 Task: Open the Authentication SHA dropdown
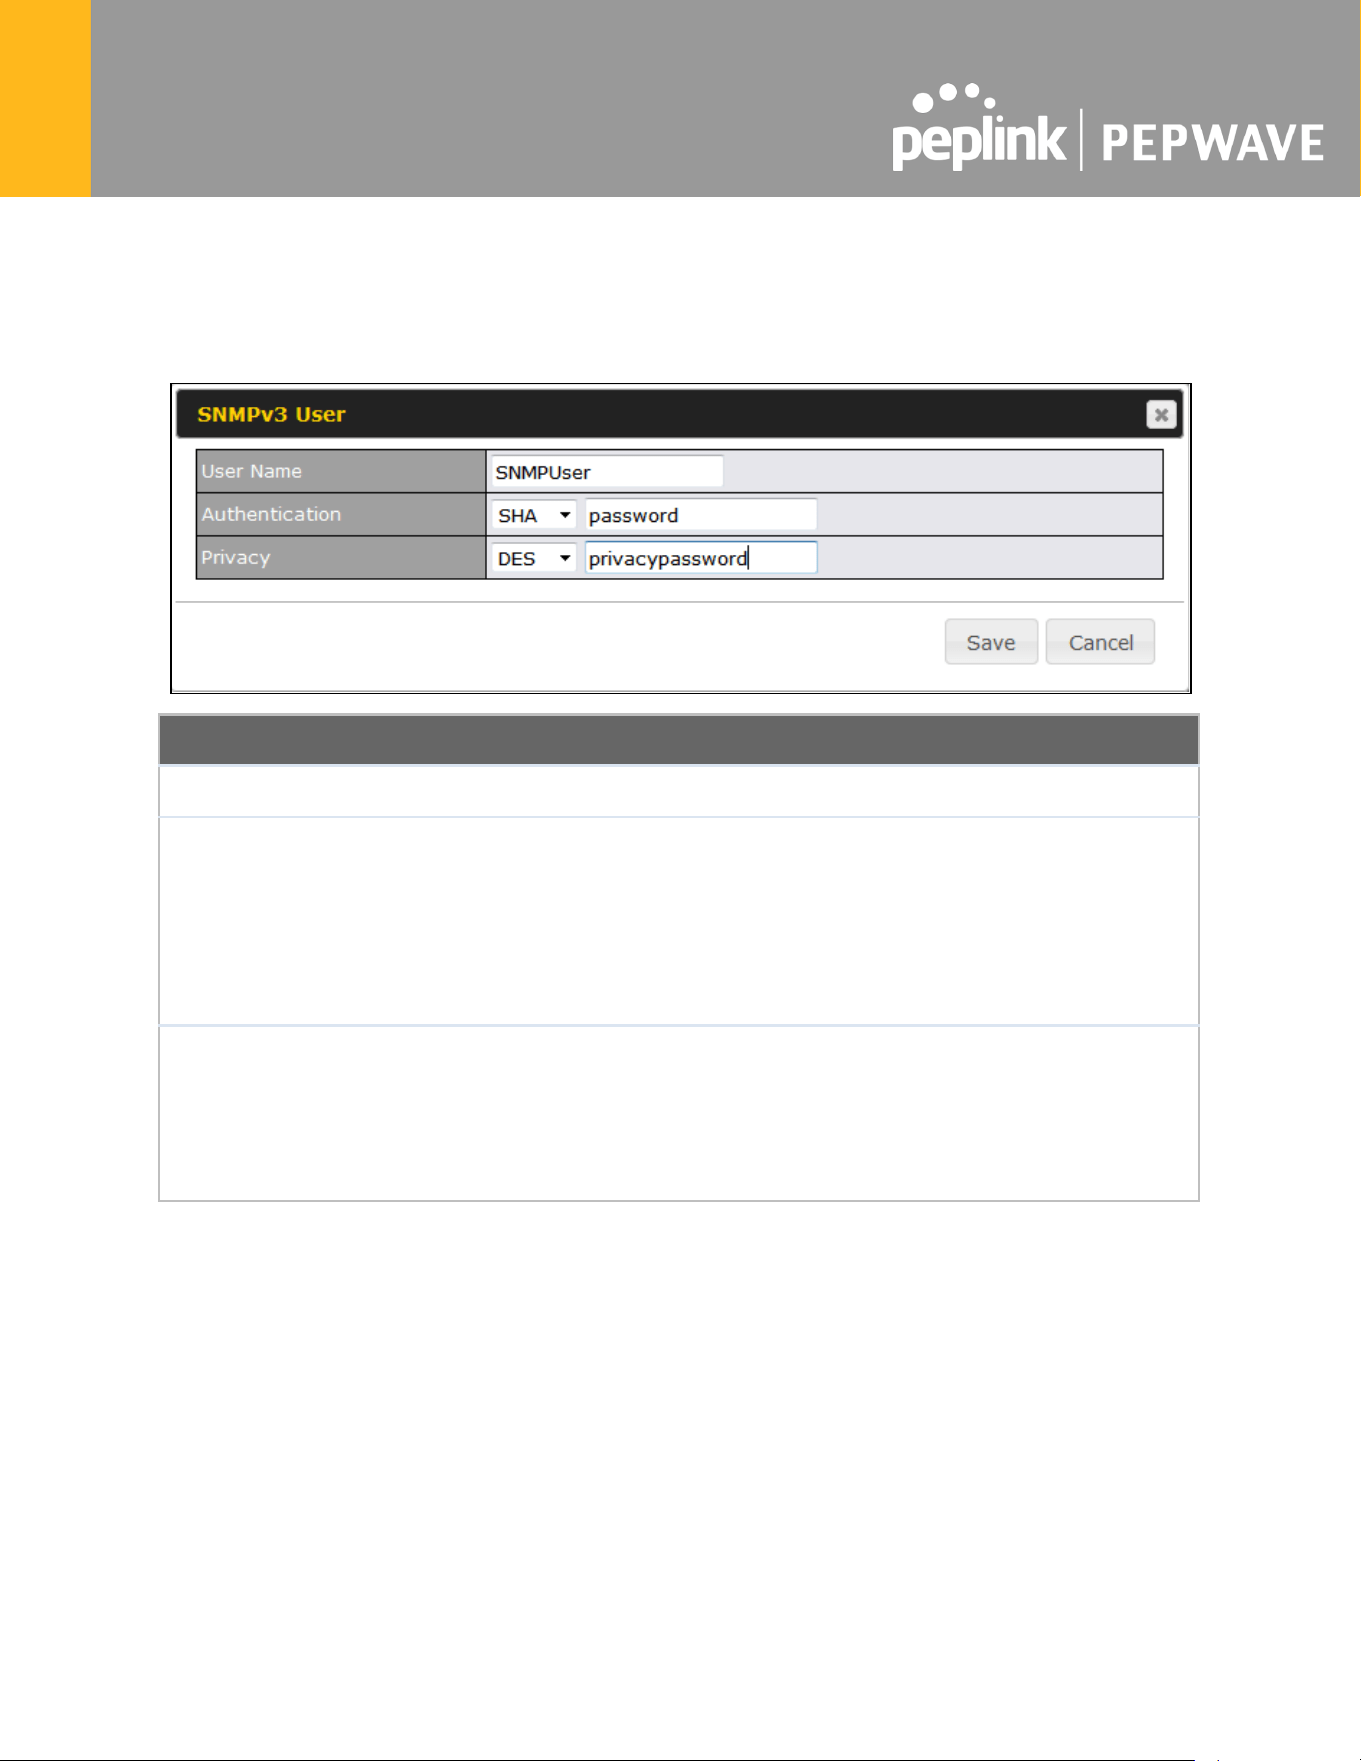(x=533, y=515)
